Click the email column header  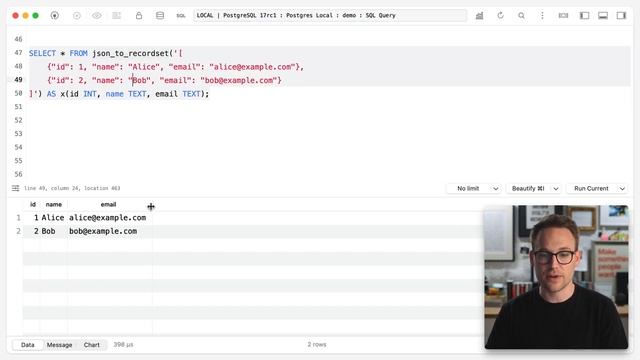pyautogui.click(x=109, y=204)
